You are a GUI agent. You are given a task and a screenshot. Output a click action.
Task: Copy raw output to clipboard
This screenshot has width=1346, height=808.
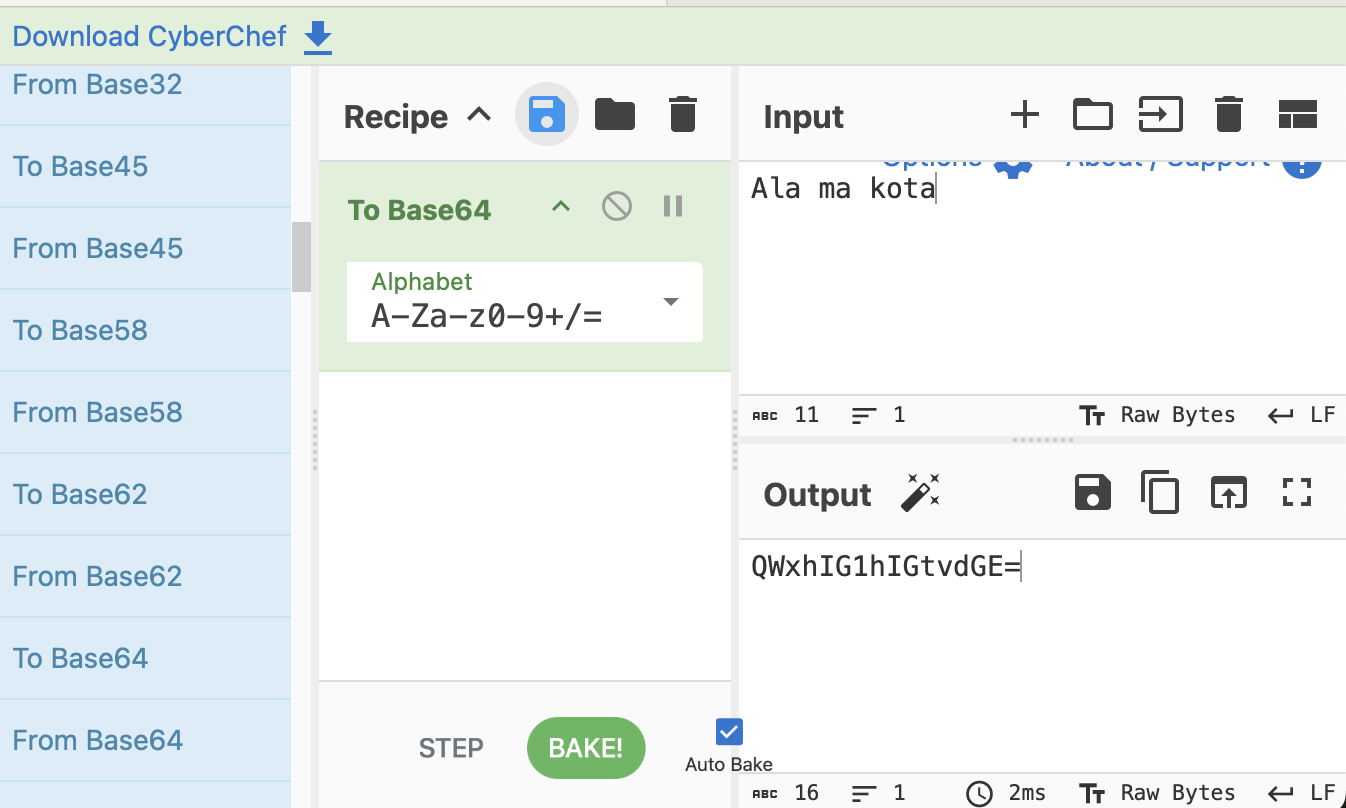[1160, 493]
